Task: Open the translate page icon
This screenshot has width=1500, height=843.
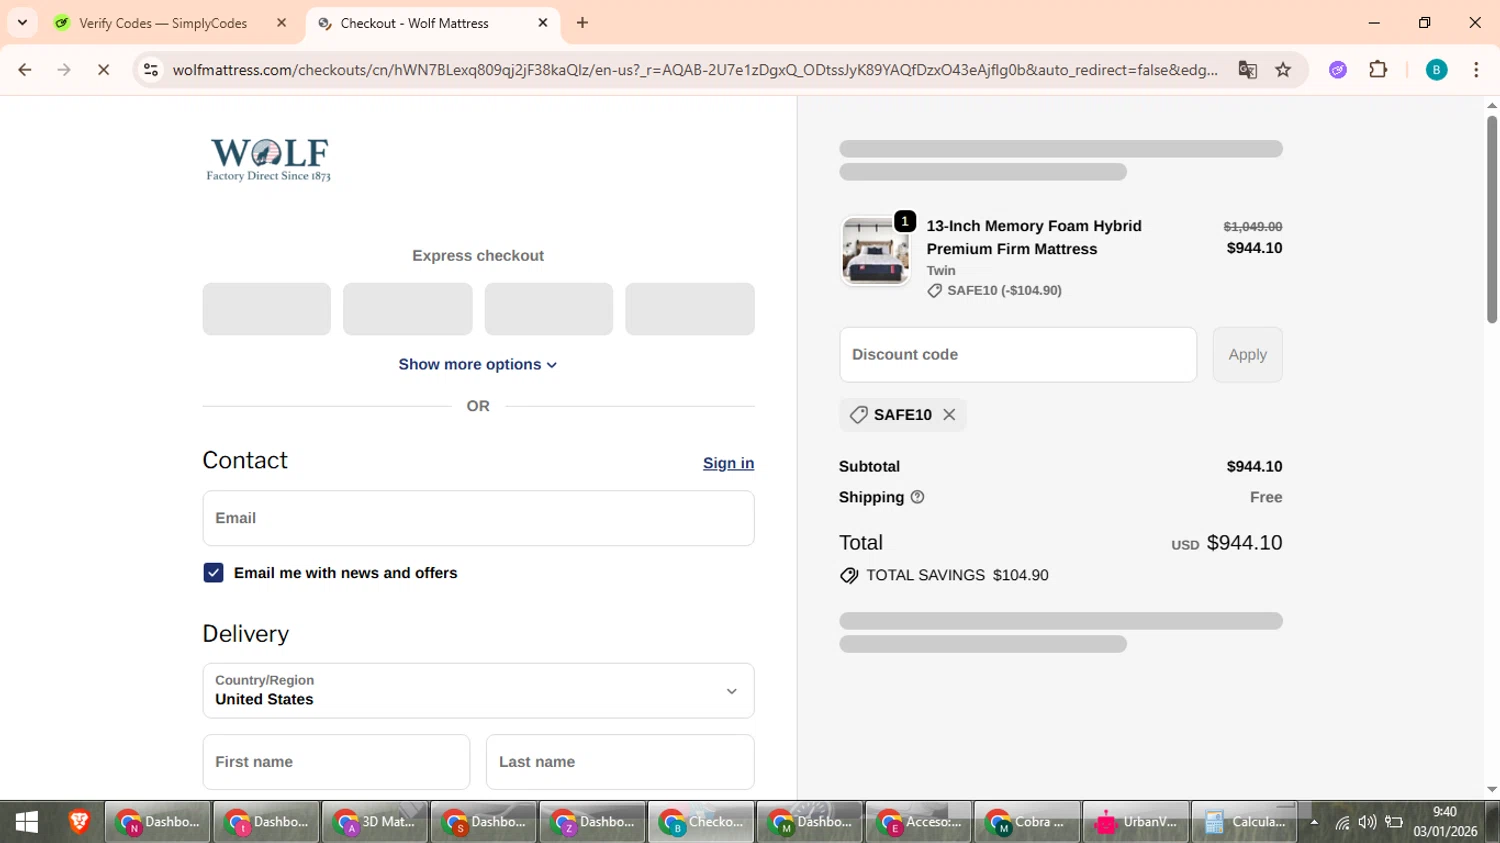Action: 1247,70
